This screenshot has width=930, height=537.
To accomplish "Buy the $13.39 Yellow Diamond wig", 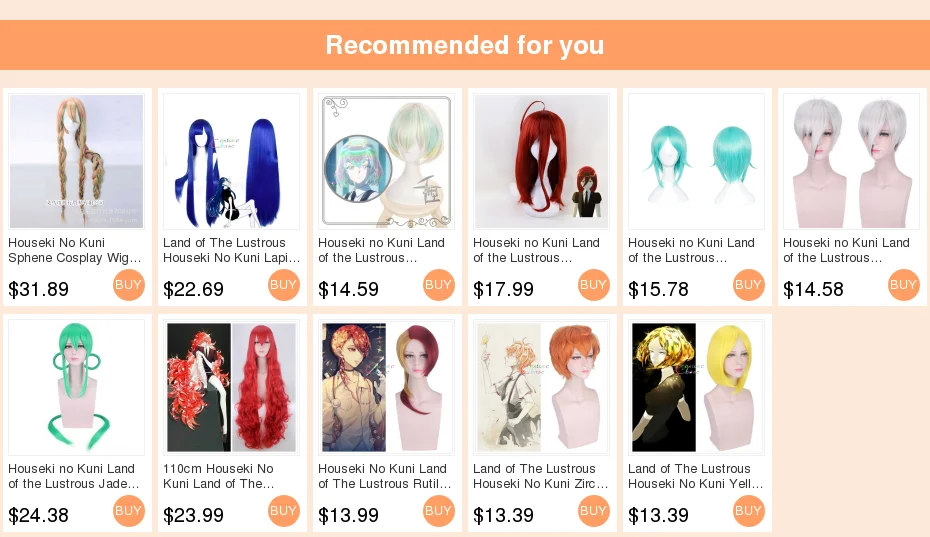I will 749,511.
